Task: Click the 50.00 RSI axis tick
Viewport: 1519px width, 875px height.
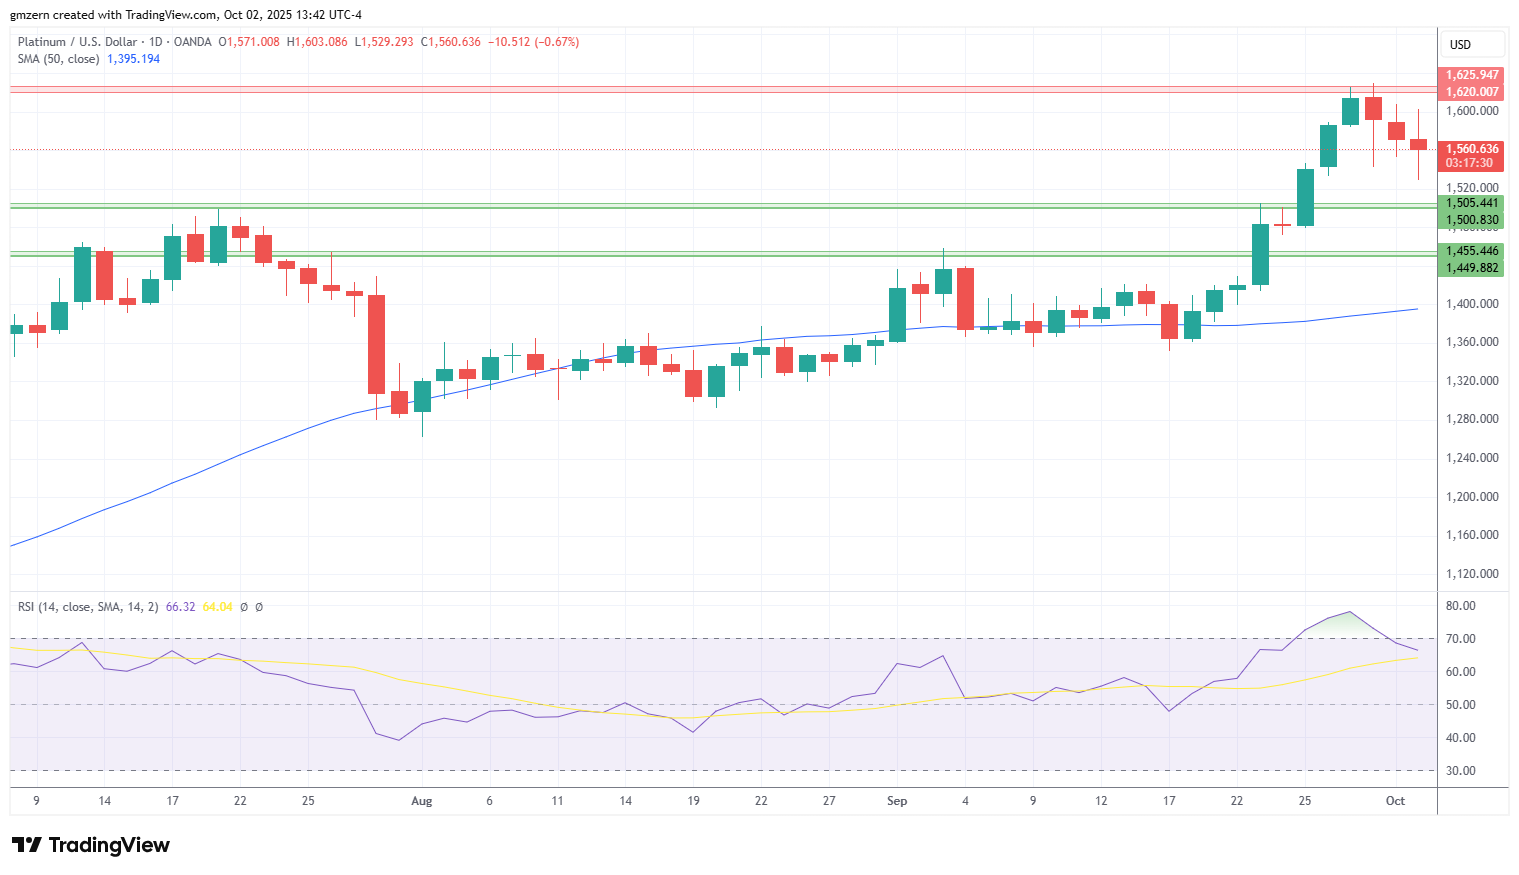Action: click(1461, 705)
